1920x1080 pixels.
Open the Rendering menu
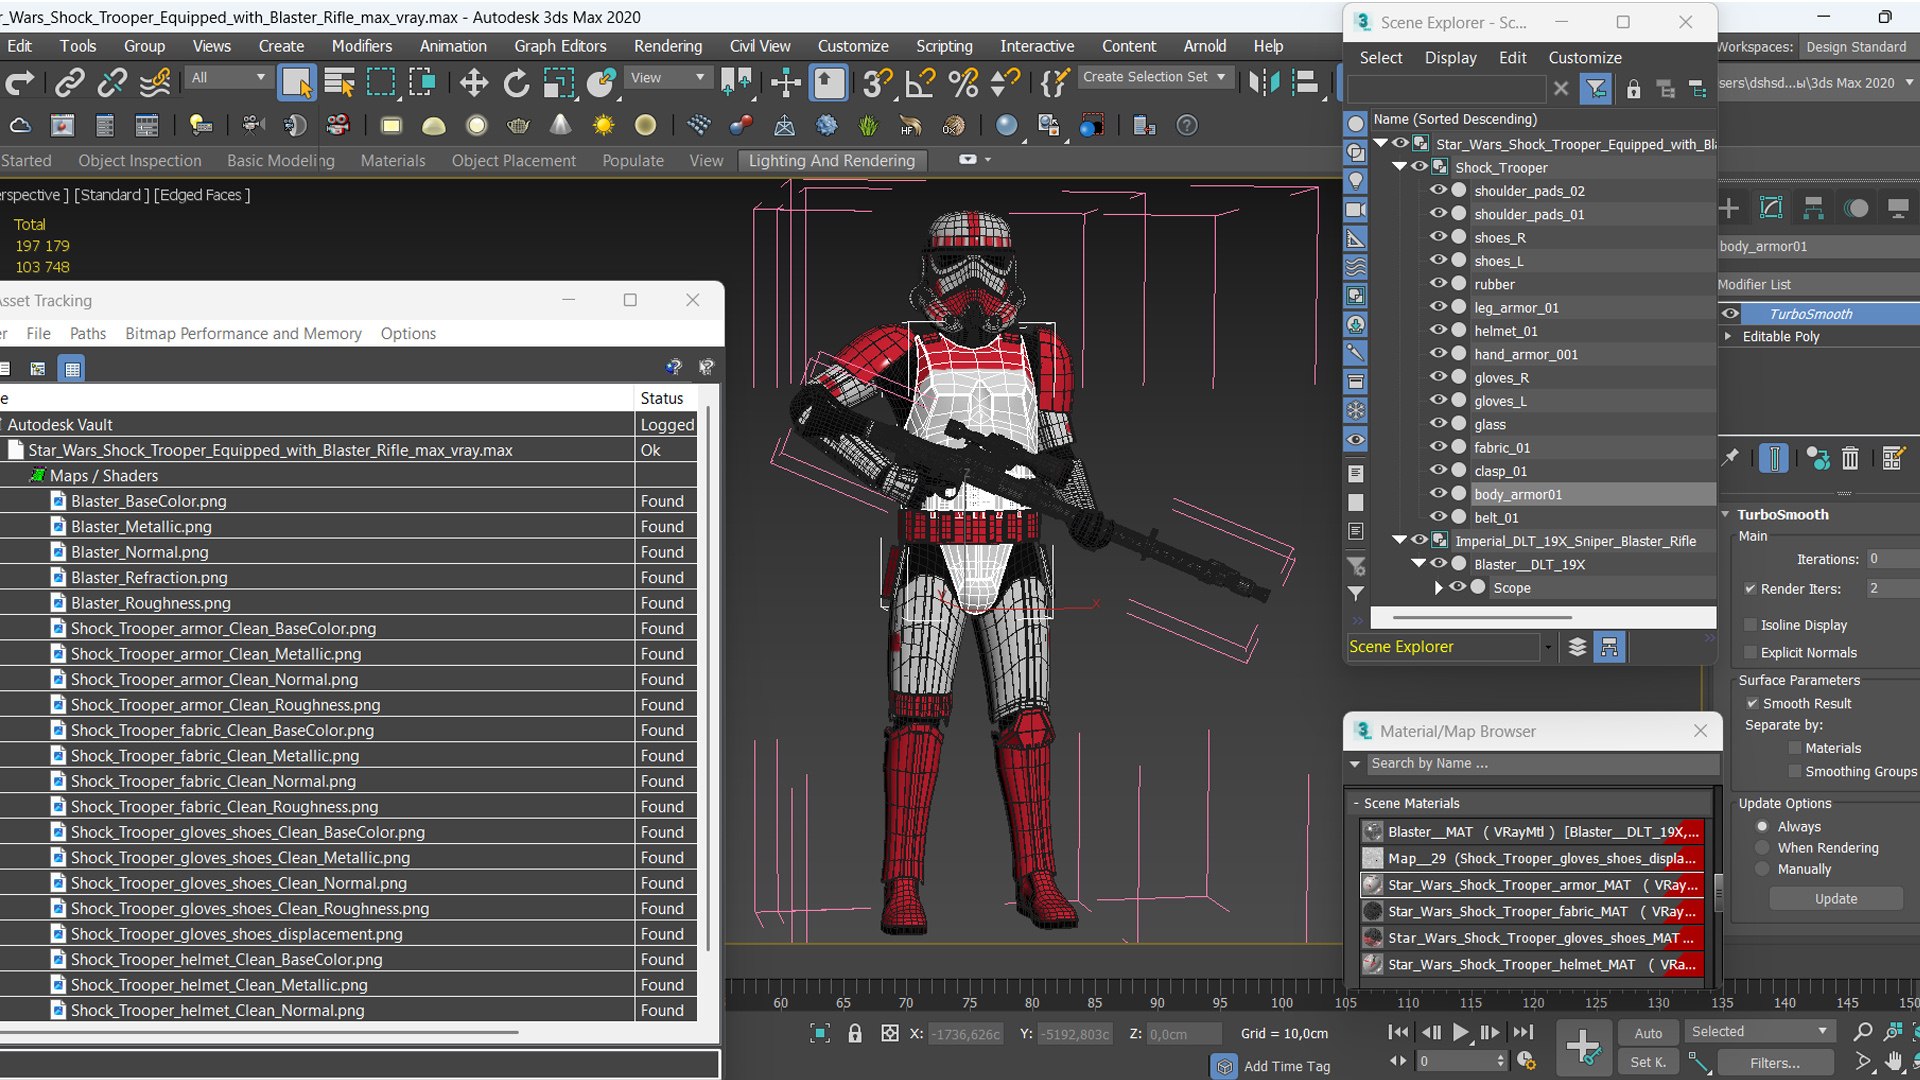[668, 46]
